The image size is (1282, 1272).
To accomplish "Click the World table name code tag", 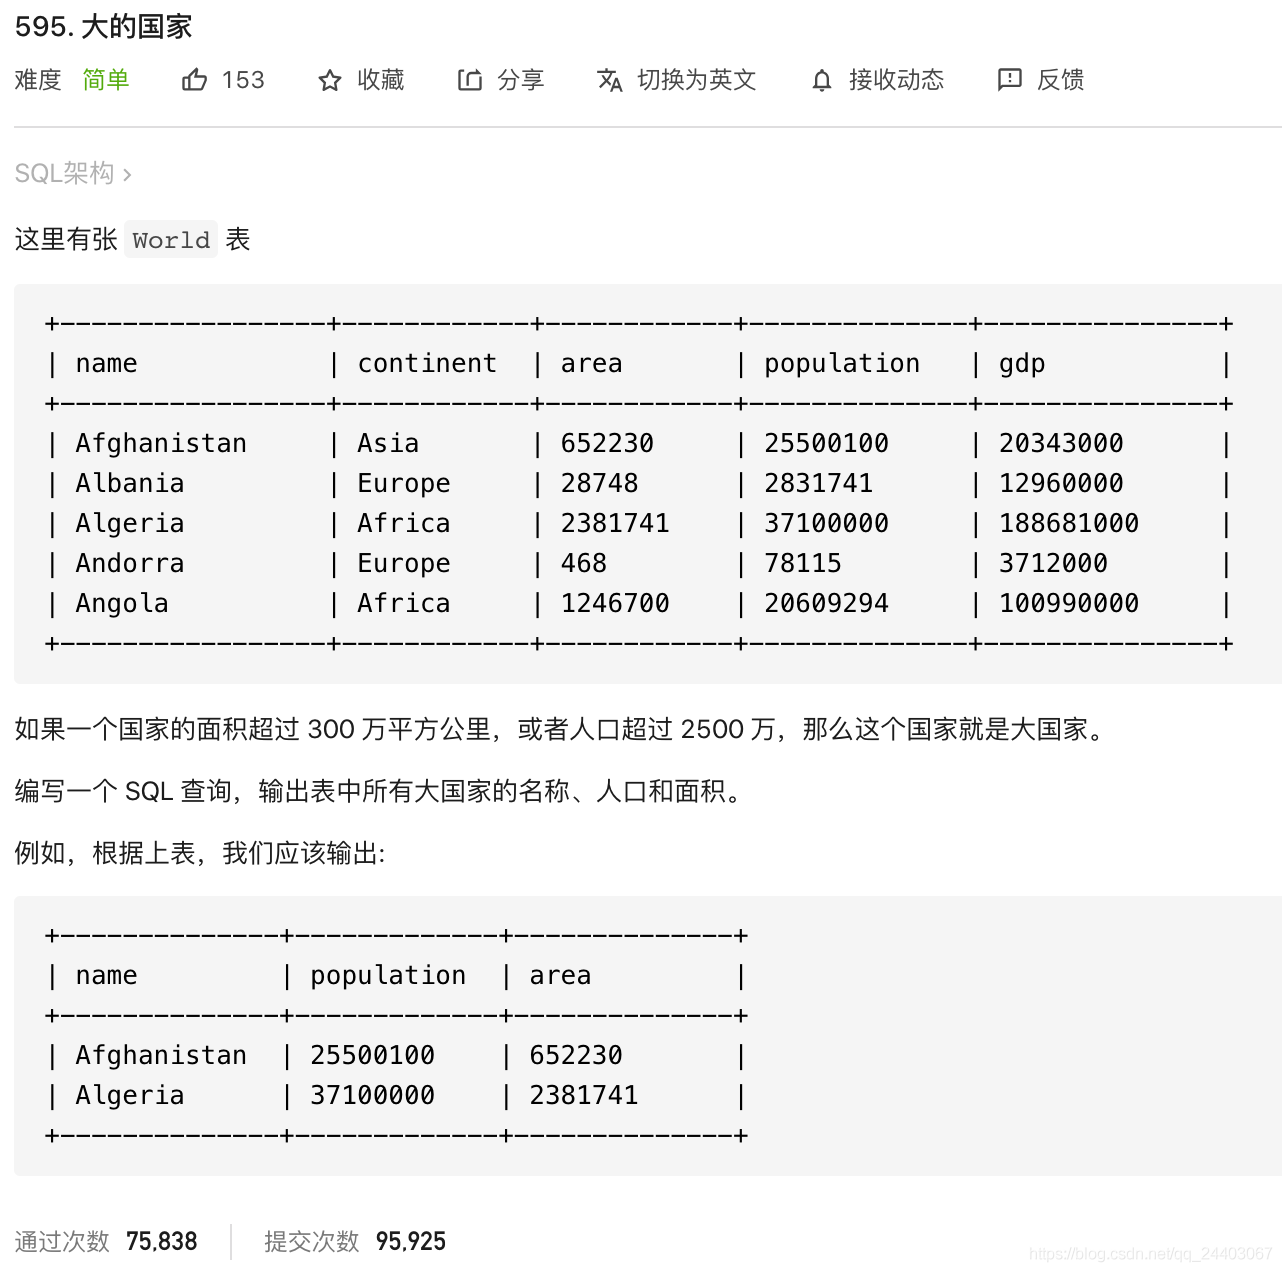I will pos(171,240).
